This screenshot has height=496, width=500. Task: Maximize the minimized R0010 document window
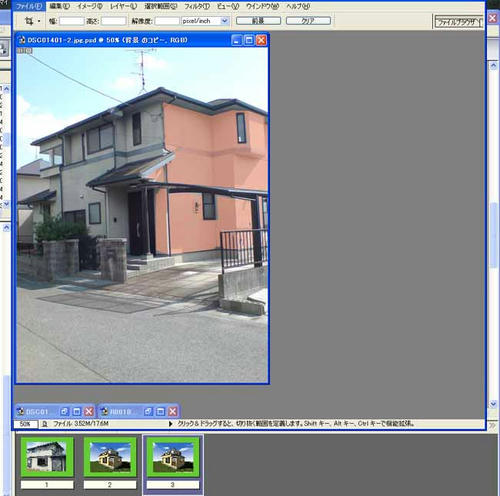160,412
